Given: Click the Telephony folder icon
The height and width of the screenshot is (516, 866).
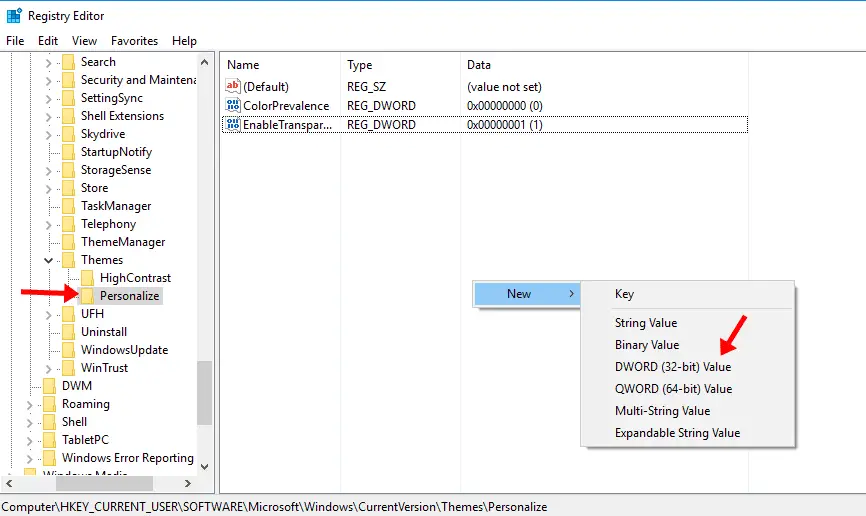Looking at the screenshot, I should (x=68, y=224).
